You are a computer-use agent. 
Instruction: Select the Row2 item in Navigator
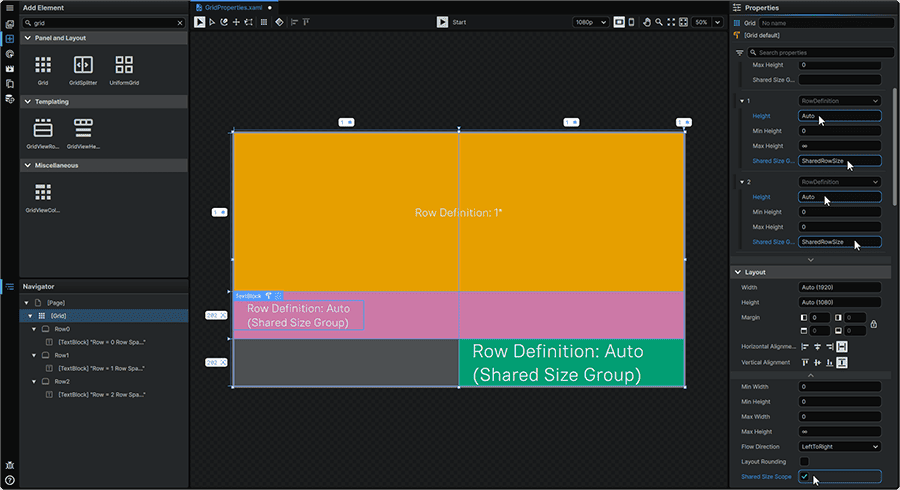tap(62, 382)
